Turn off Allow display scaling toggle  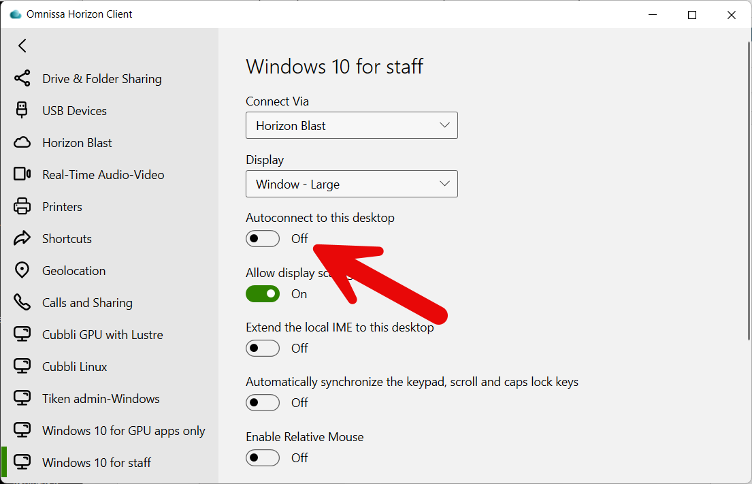[x=263, y=294]
